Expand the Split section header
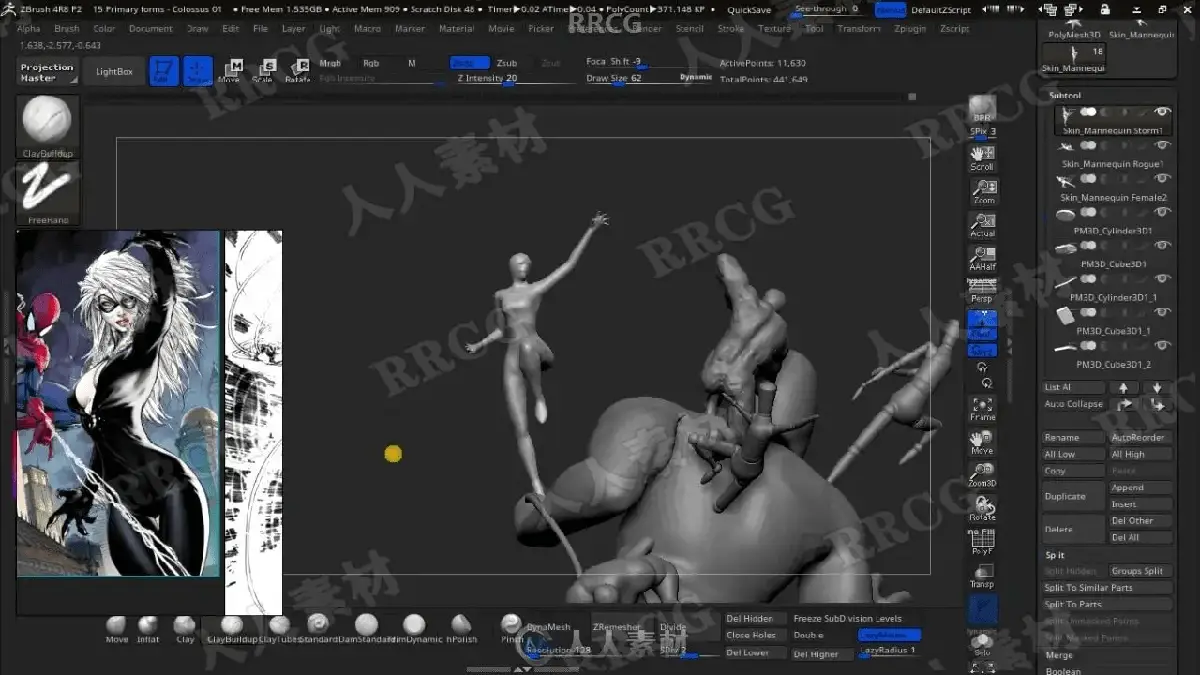This screenshot has width=1200, height=675. [x=1055, y=555]
